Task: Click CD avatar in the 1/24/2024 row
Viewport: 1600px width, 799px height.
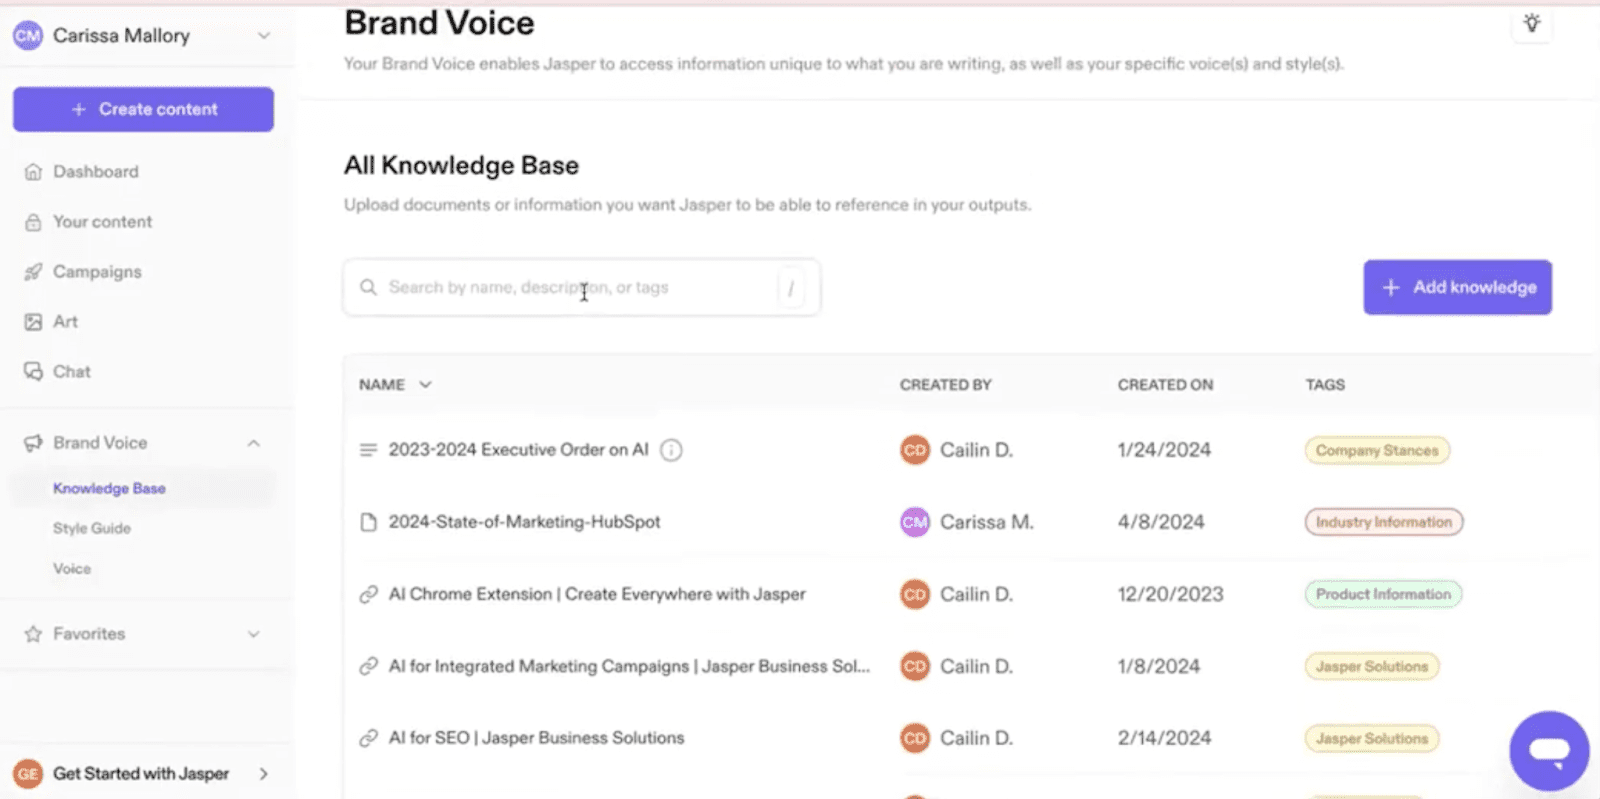Action: [915, 450]
